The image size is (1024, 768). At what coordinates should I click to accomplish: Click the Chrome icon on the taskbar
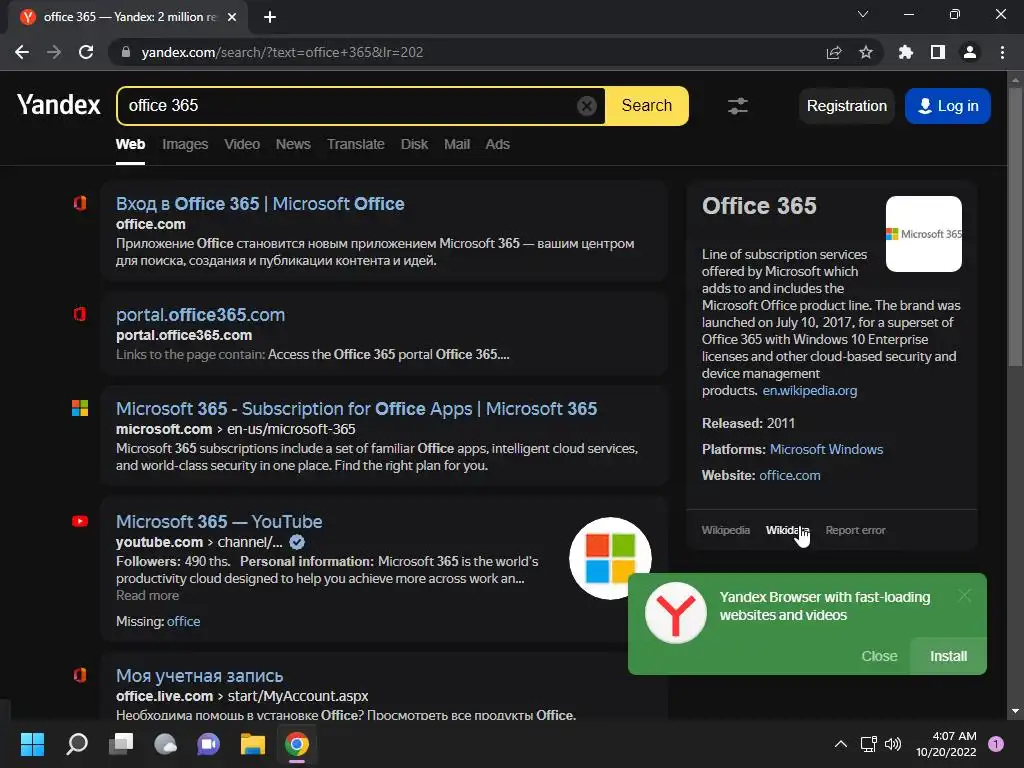[296, 744]
